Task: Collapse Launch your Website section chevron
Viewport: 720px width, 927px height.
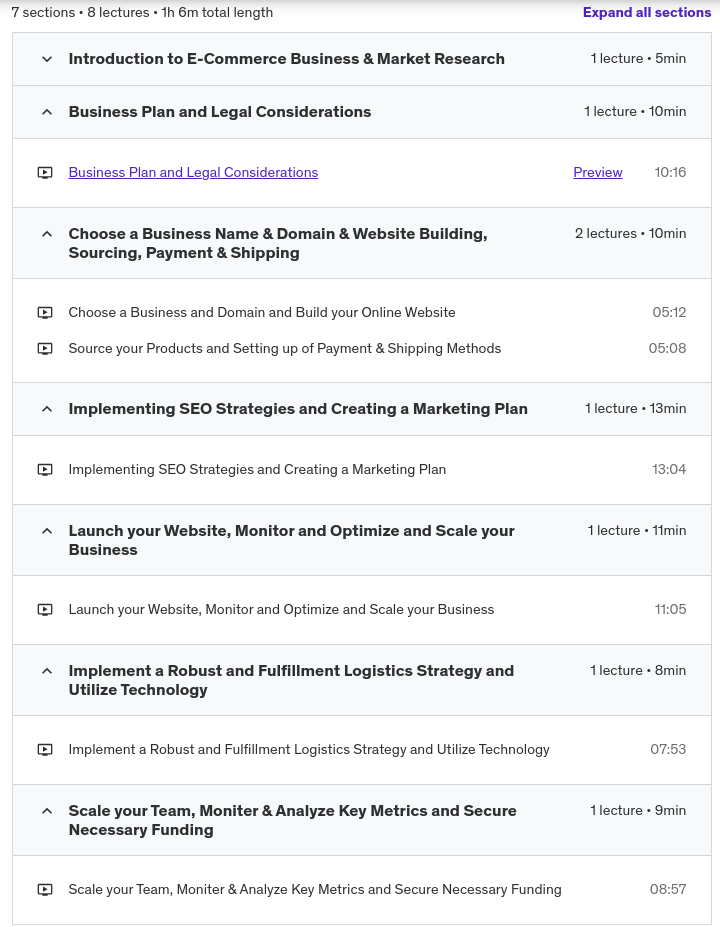Action: 46,531
